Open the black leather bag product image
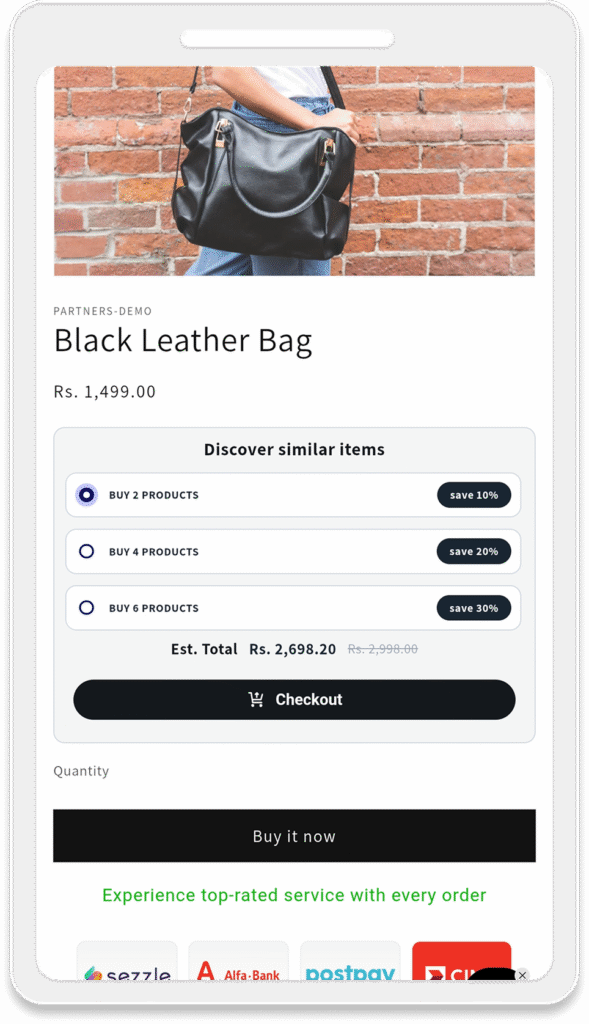The width and height of the screenshot is (589, 1024). coord(294,171)
